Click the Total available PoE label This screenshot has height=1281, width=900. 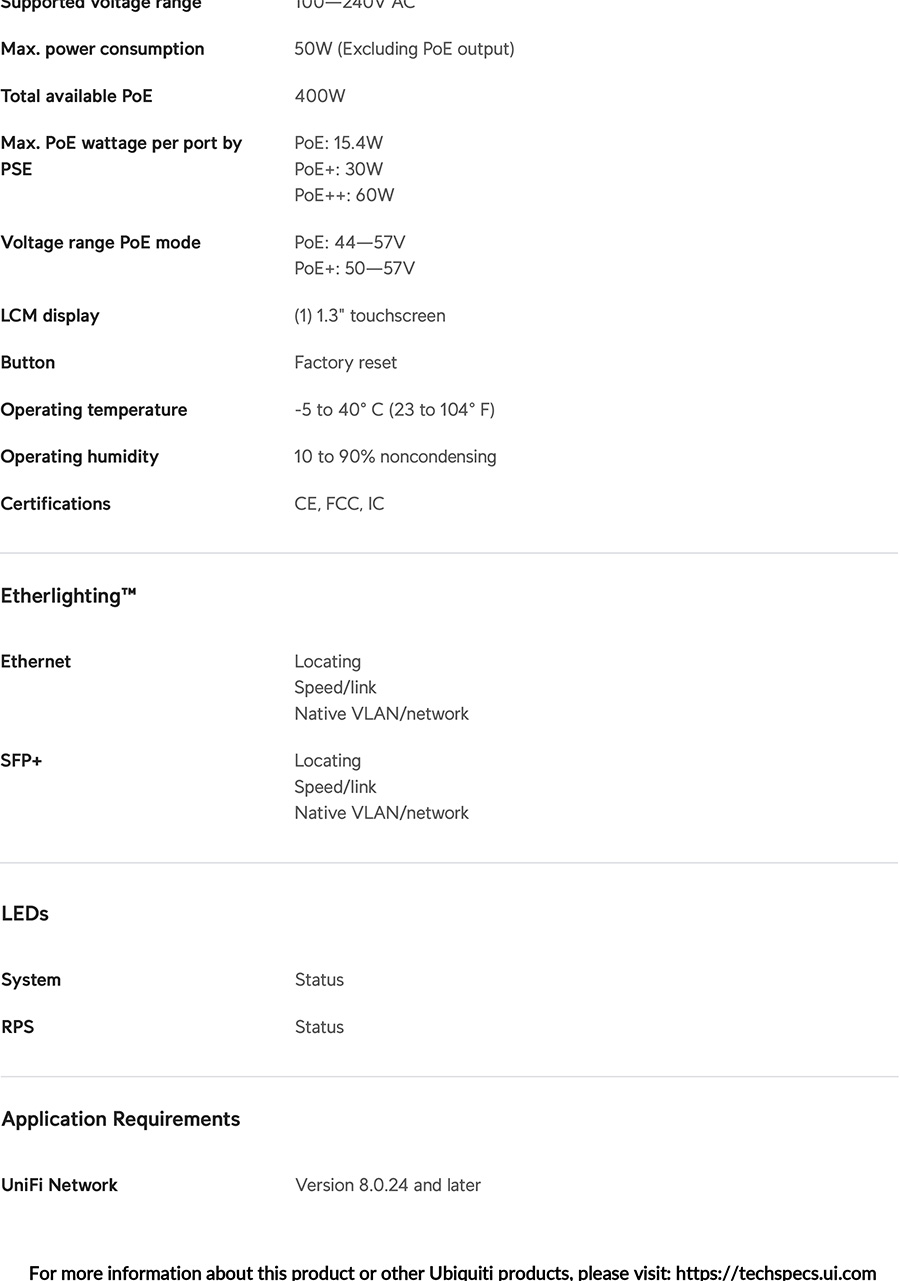(77, 96)
